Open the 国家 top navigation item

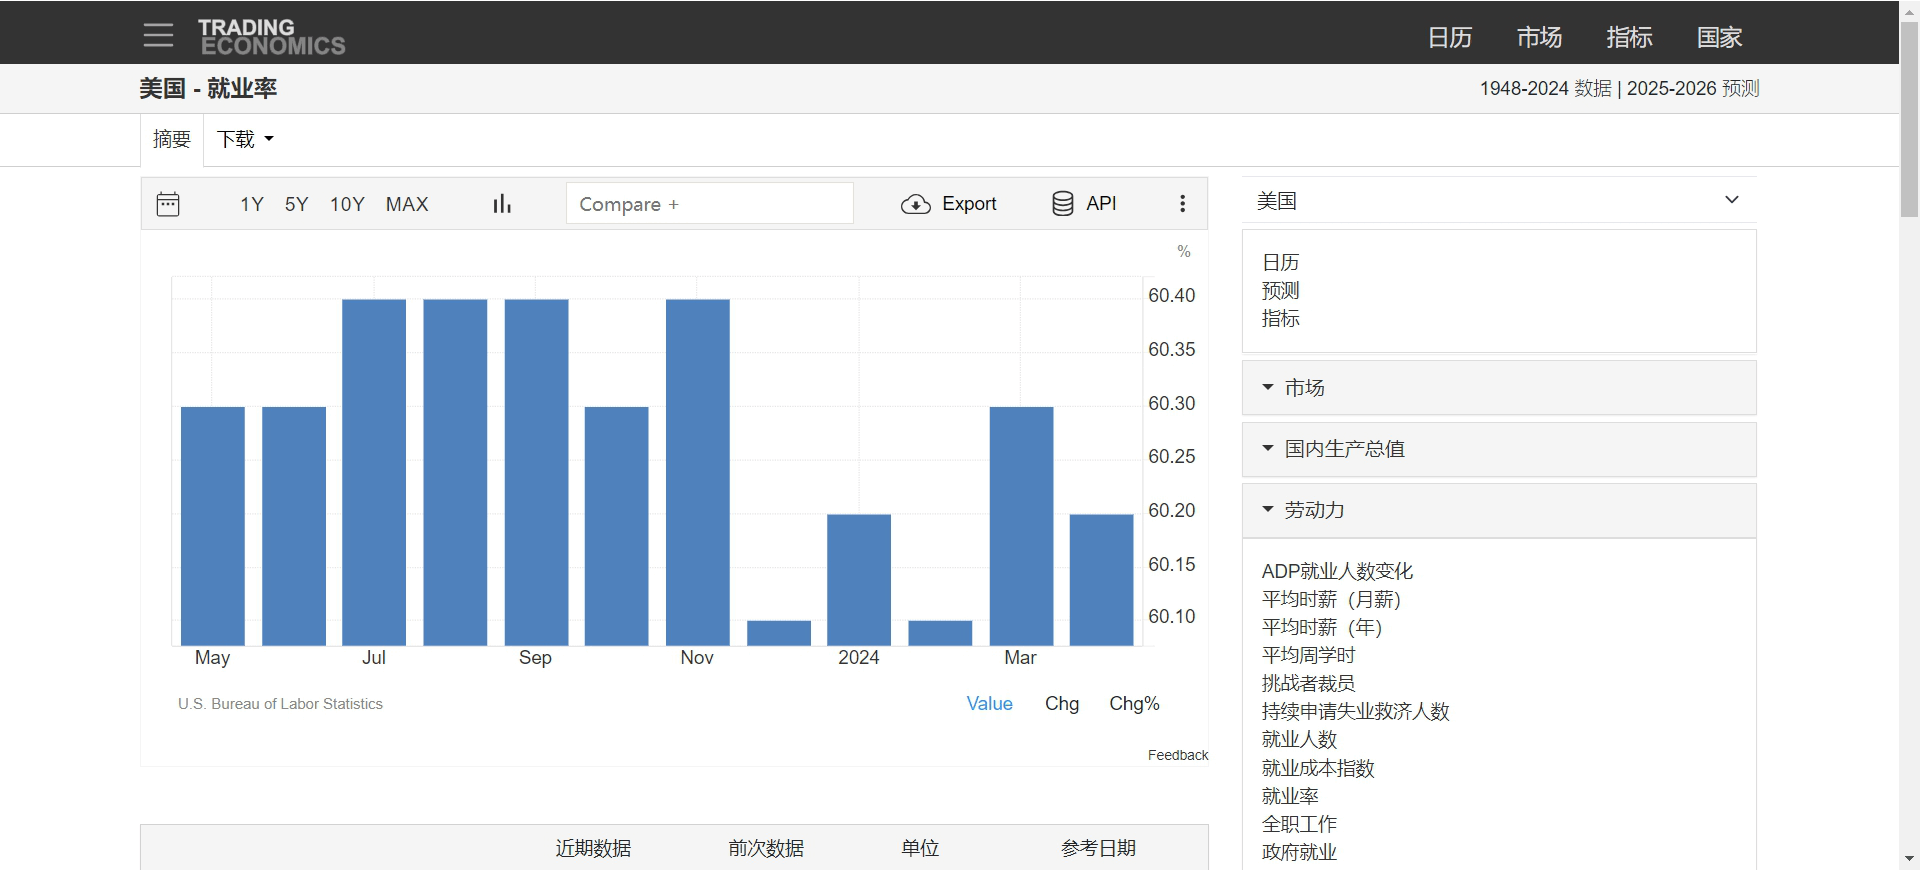[1719, 38]
